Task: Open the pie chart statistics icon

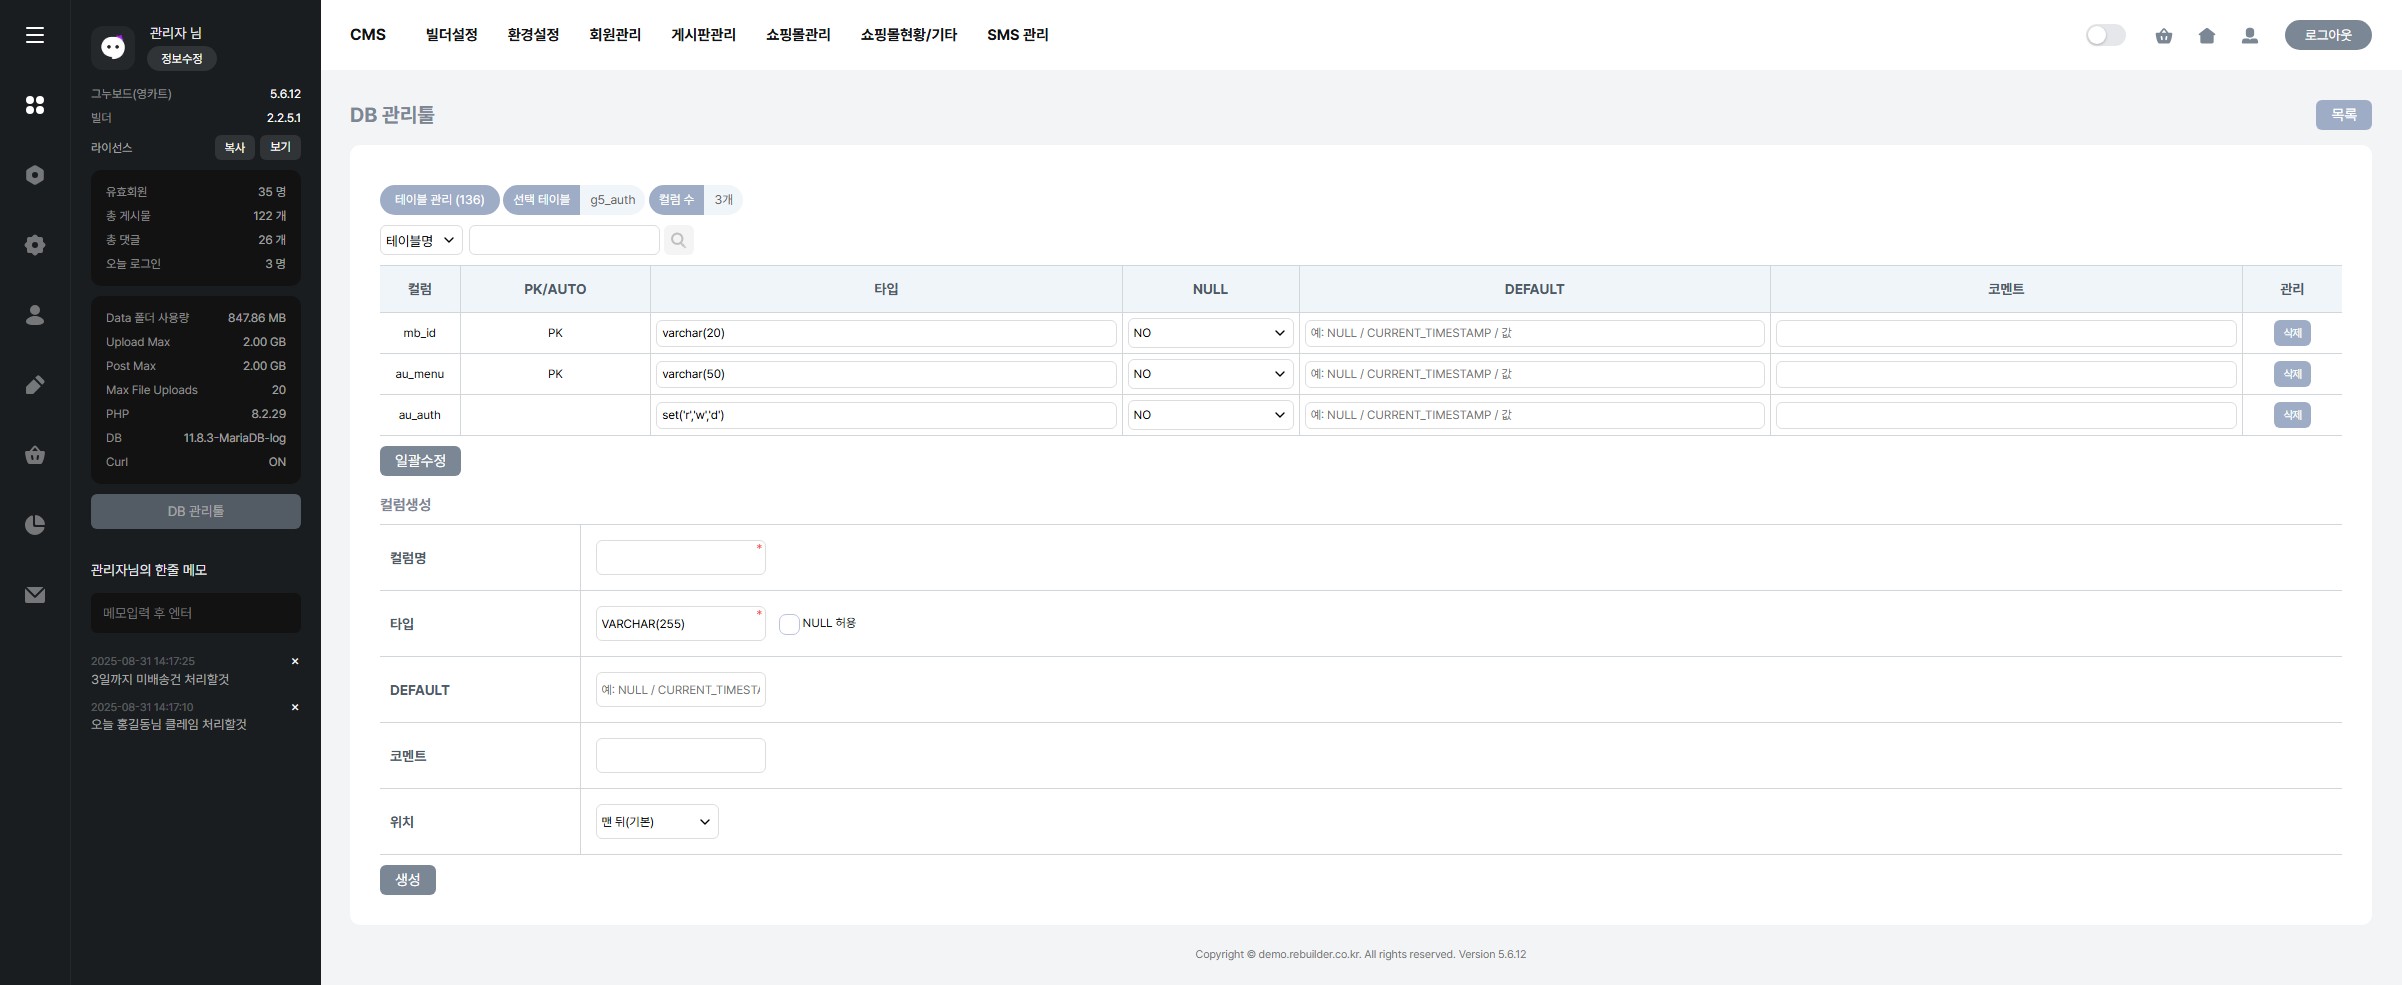Action: point(35,525)
